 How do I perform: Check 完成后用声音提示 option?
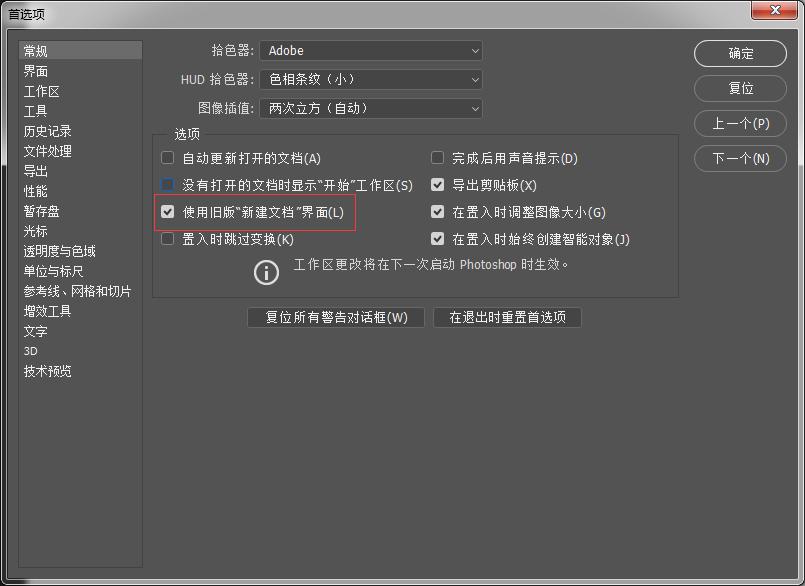[437, 157]
